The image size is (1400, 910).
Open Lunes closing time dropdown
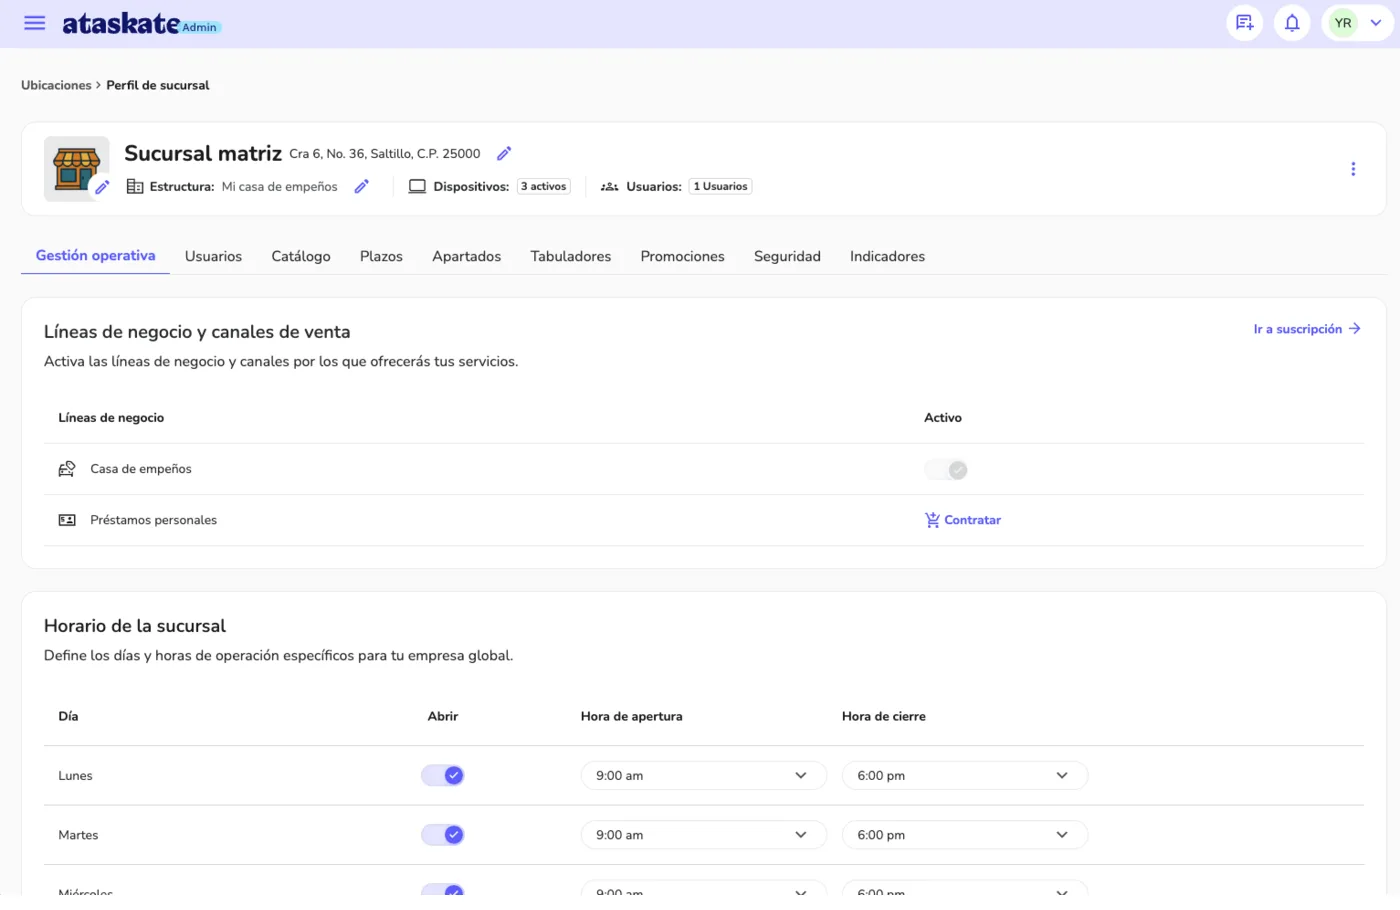click(x=965, y=775)
